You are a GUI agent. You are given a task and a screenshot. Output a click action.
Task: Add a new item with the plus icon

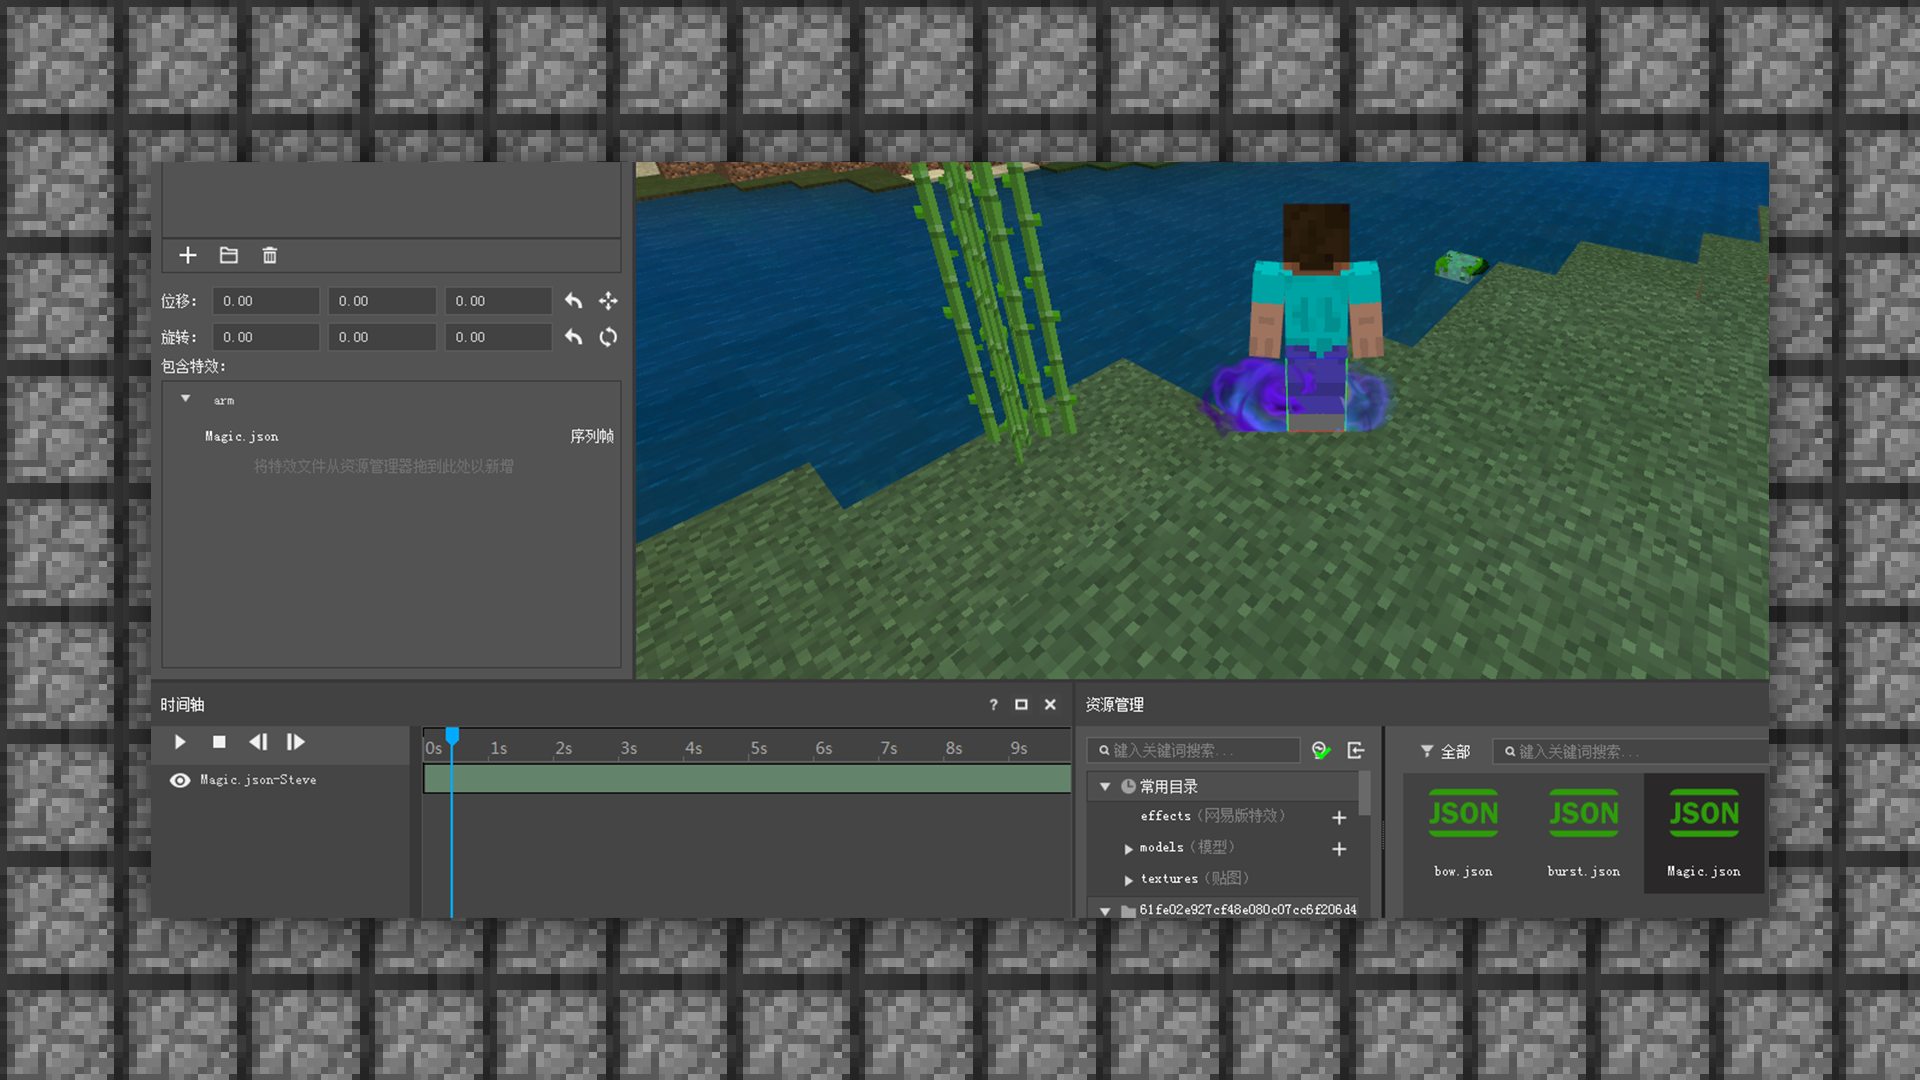(x=188, y=255)
